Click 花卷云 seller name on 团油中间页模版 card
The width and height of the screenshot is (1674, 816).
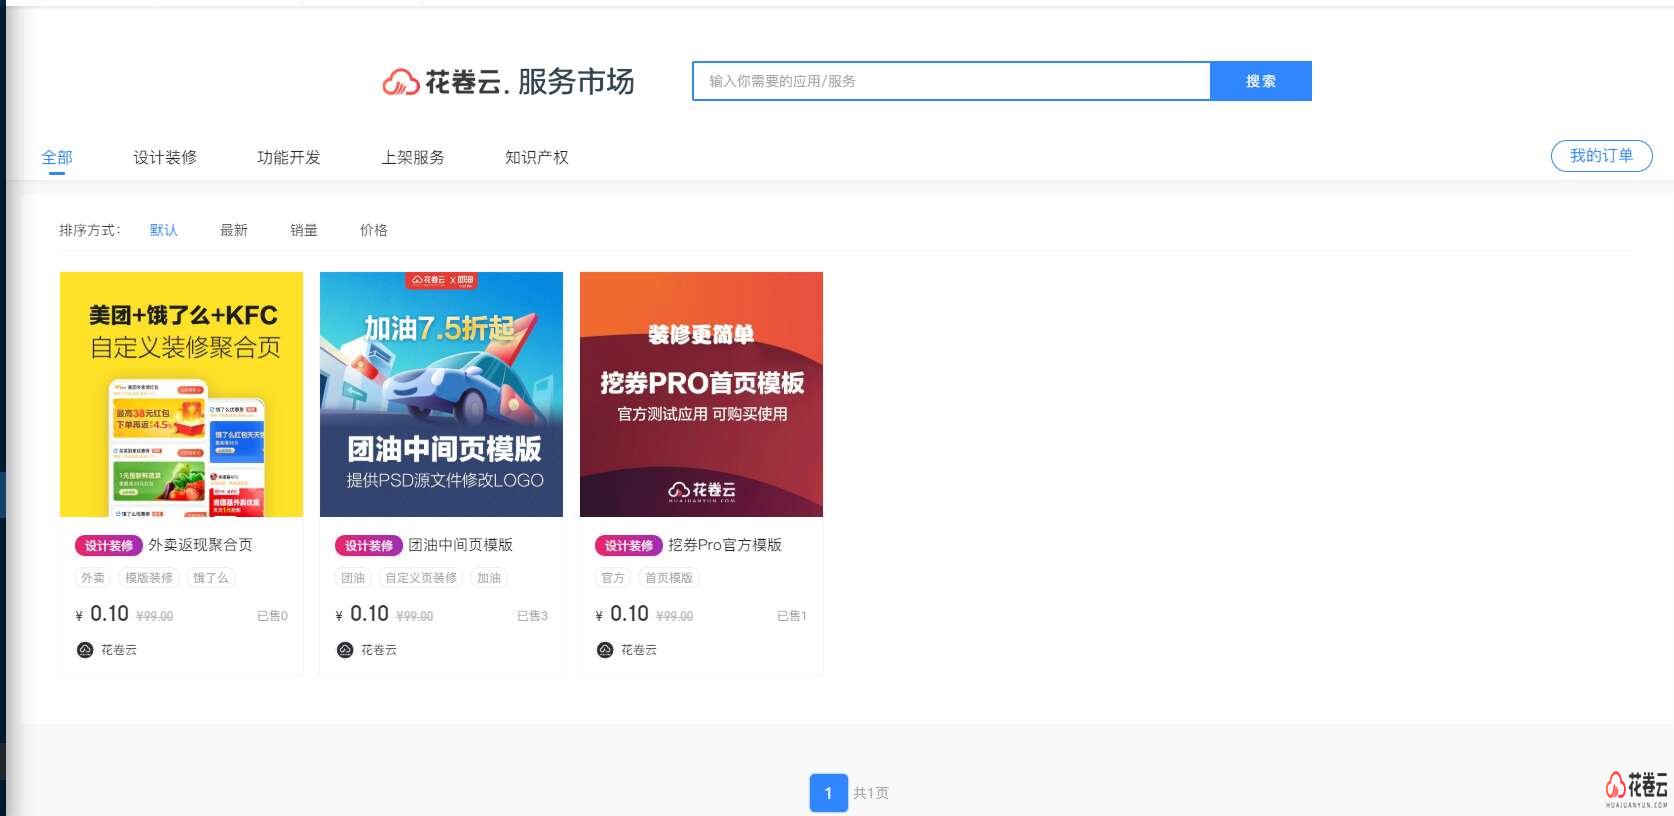click(379, 650)
